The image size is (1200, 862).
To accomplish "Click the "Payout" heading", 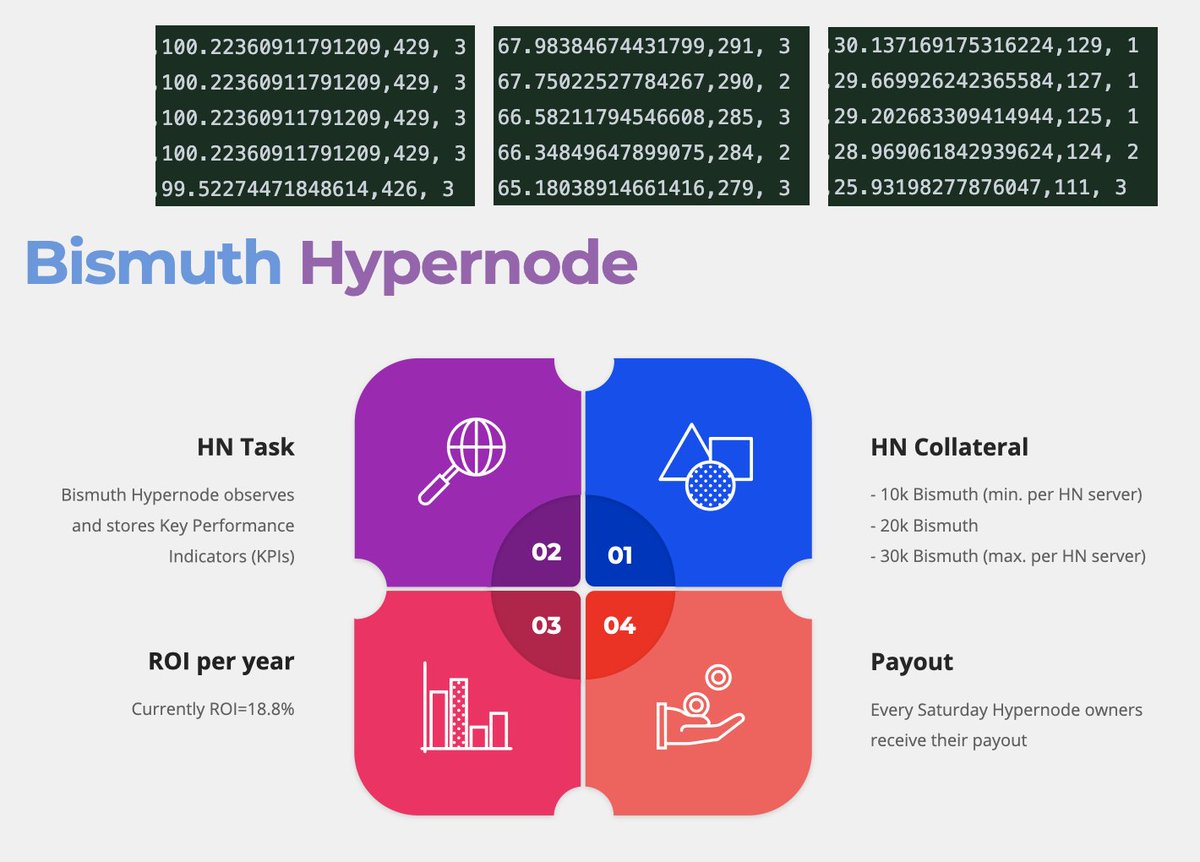I will coord(912,663).
